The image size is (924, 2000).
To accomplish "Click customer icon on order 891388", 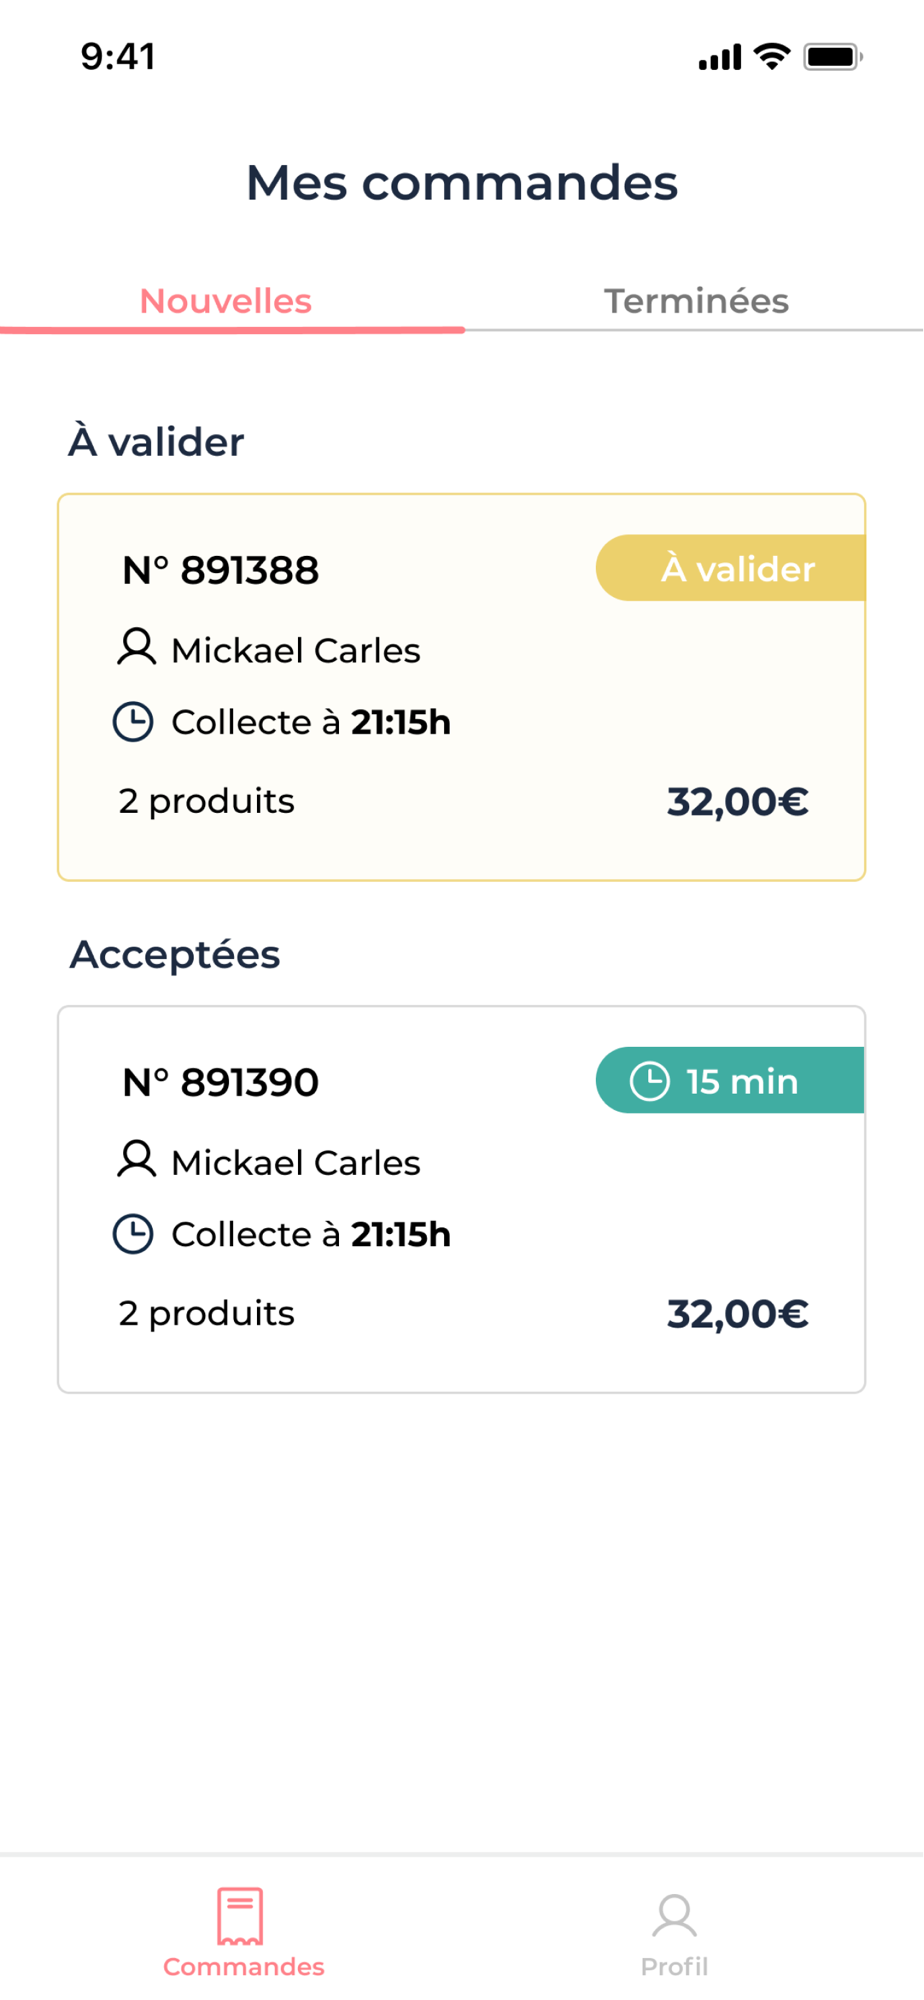I will coord(137,648).
